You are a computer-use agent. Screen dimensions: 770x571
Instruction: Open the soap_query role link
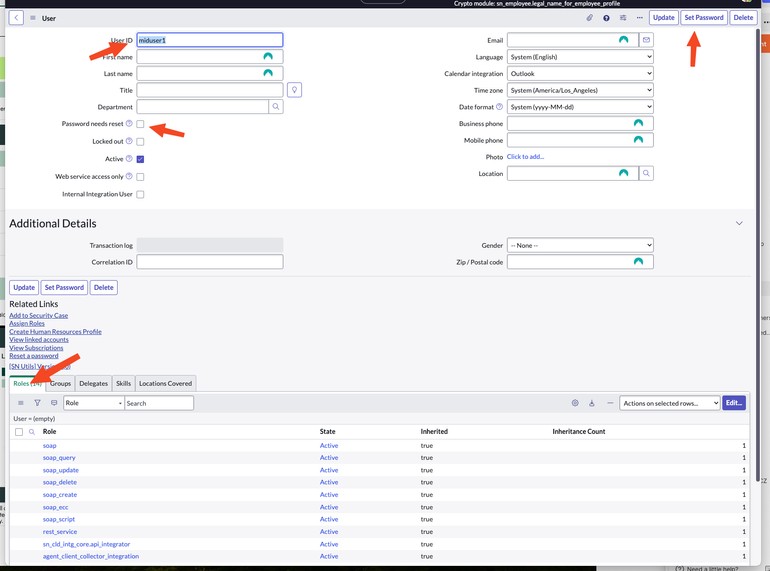[x=59, y=458]
